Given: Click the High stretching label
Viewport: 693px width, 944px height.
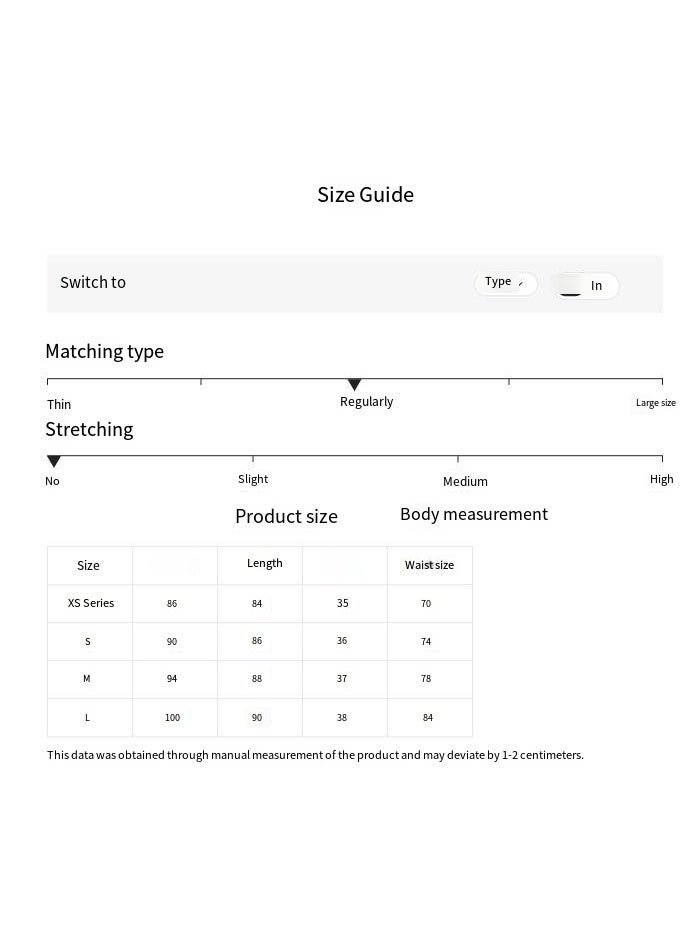Looking at the screenshot, I should pos(661,479).
